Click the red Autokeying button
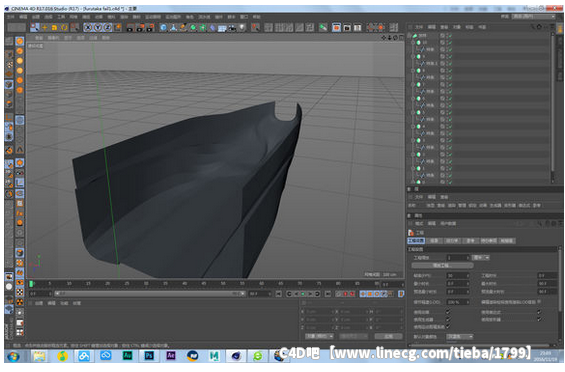The image size is (565, 372). pyautogui.click(x=345, y=294)
